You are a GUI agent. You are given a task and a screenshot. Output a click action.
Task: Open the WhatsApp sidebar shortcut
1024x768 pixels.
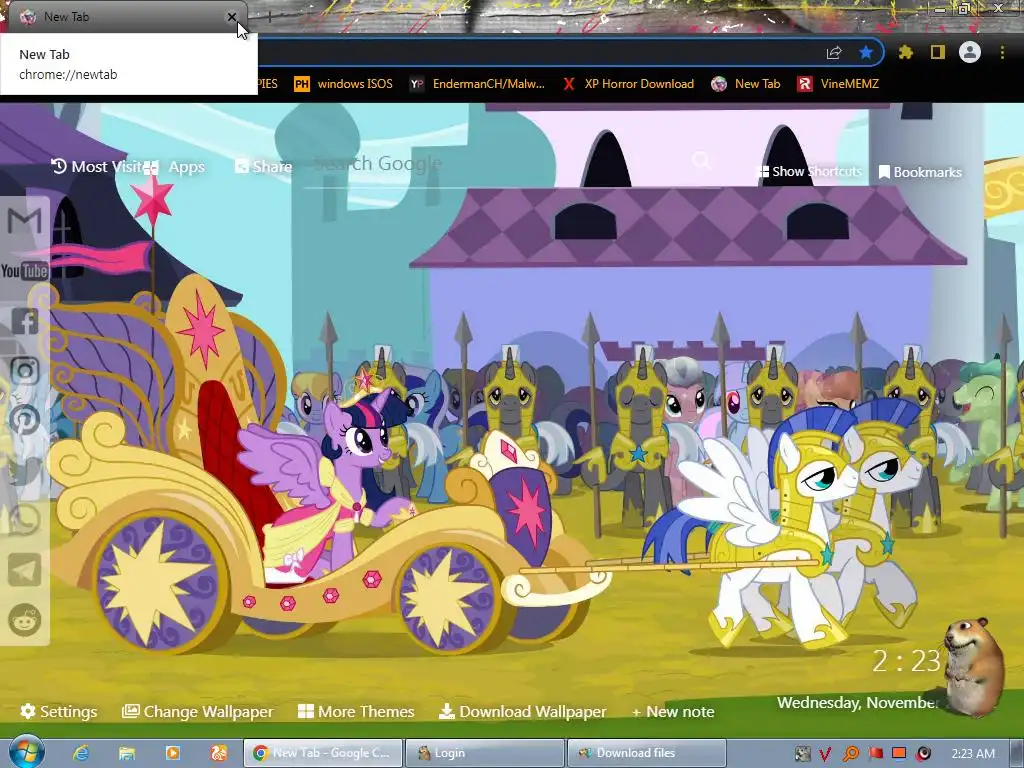click(x=24, y=520)
